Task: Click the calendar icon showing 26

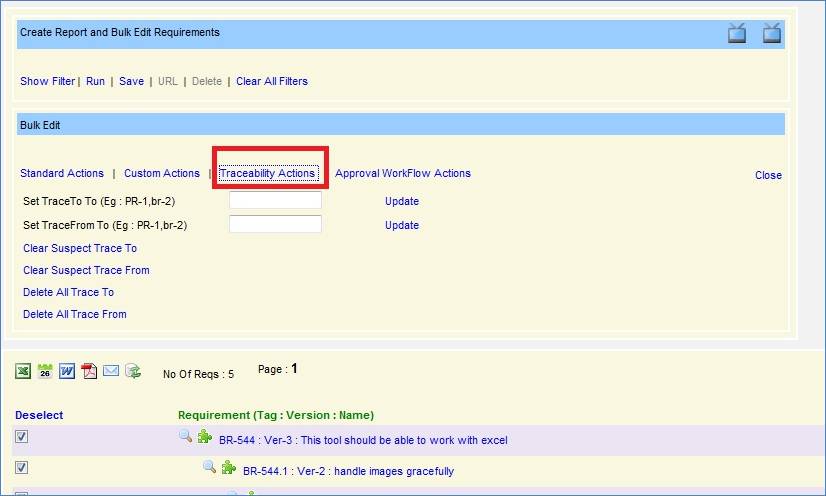Action: [x=45, y=371]
